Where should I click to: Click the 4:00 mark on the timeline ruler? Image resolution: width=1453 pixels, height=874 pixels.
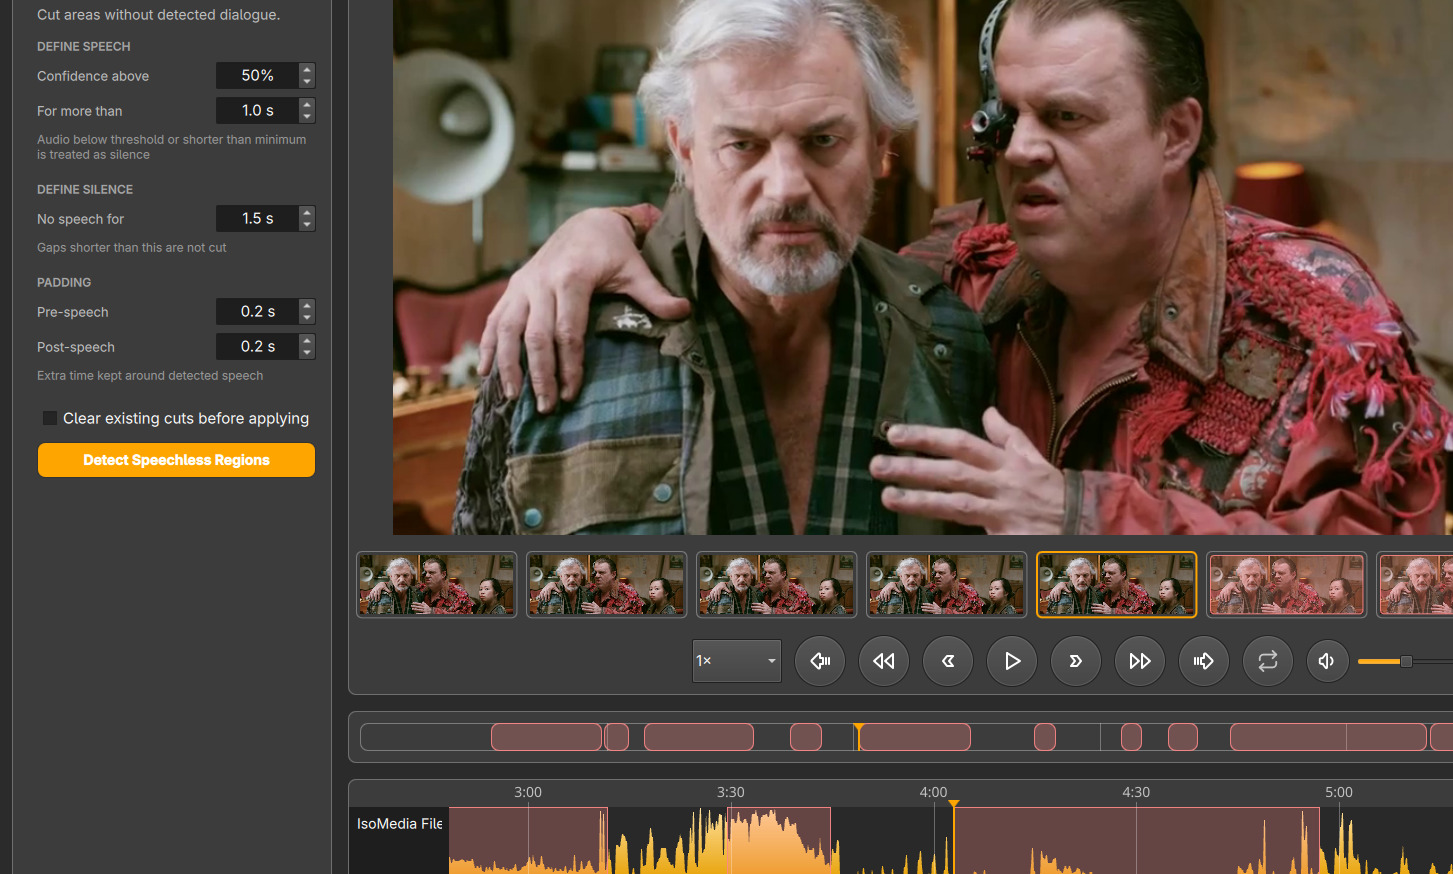point(933,792)
